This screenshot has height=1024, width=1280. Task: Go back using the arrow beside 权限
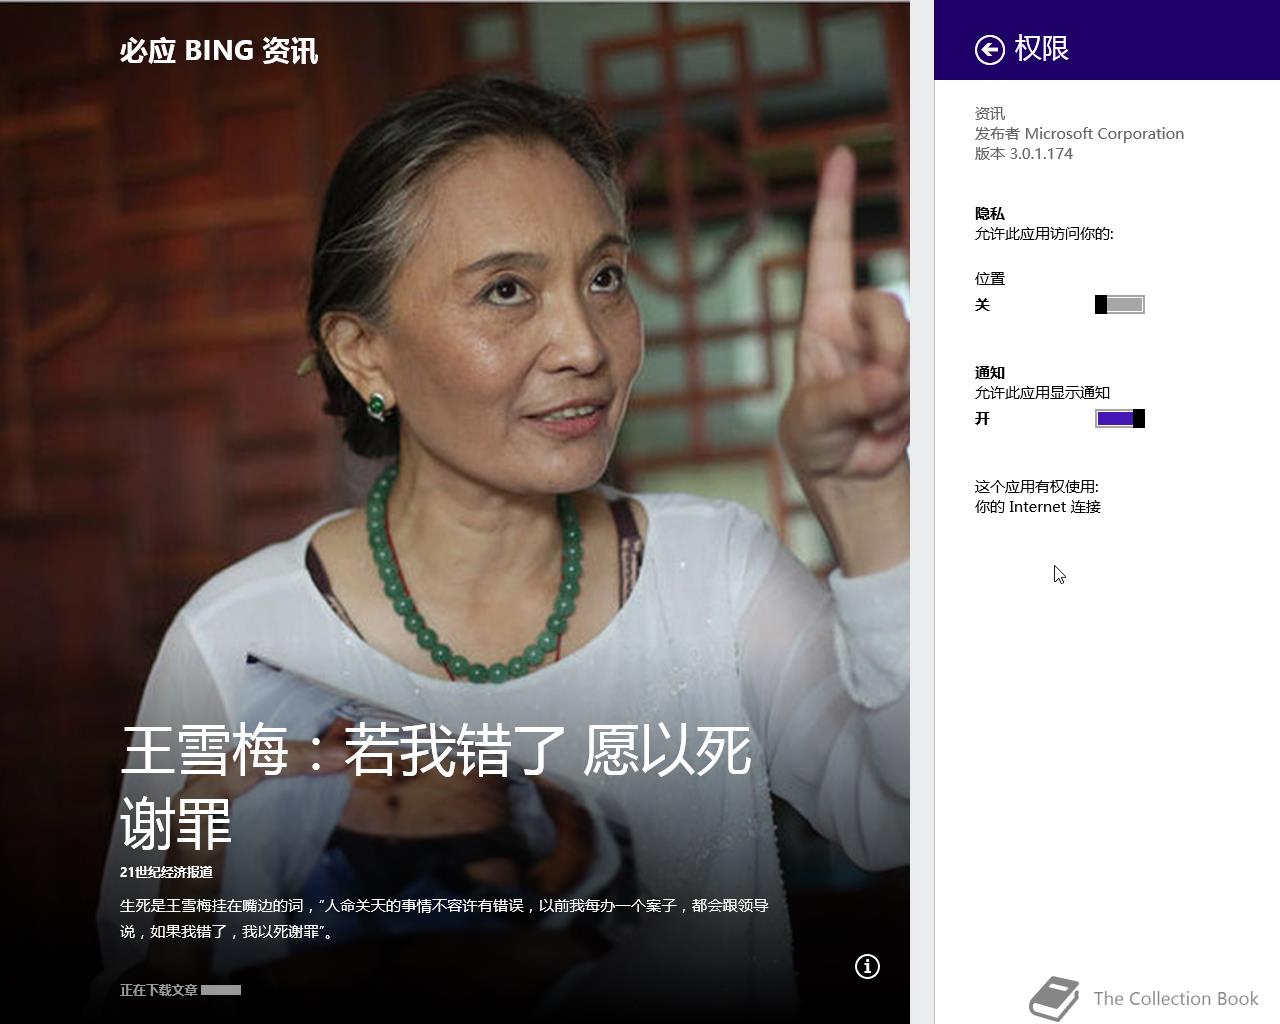tap(989, 50)
